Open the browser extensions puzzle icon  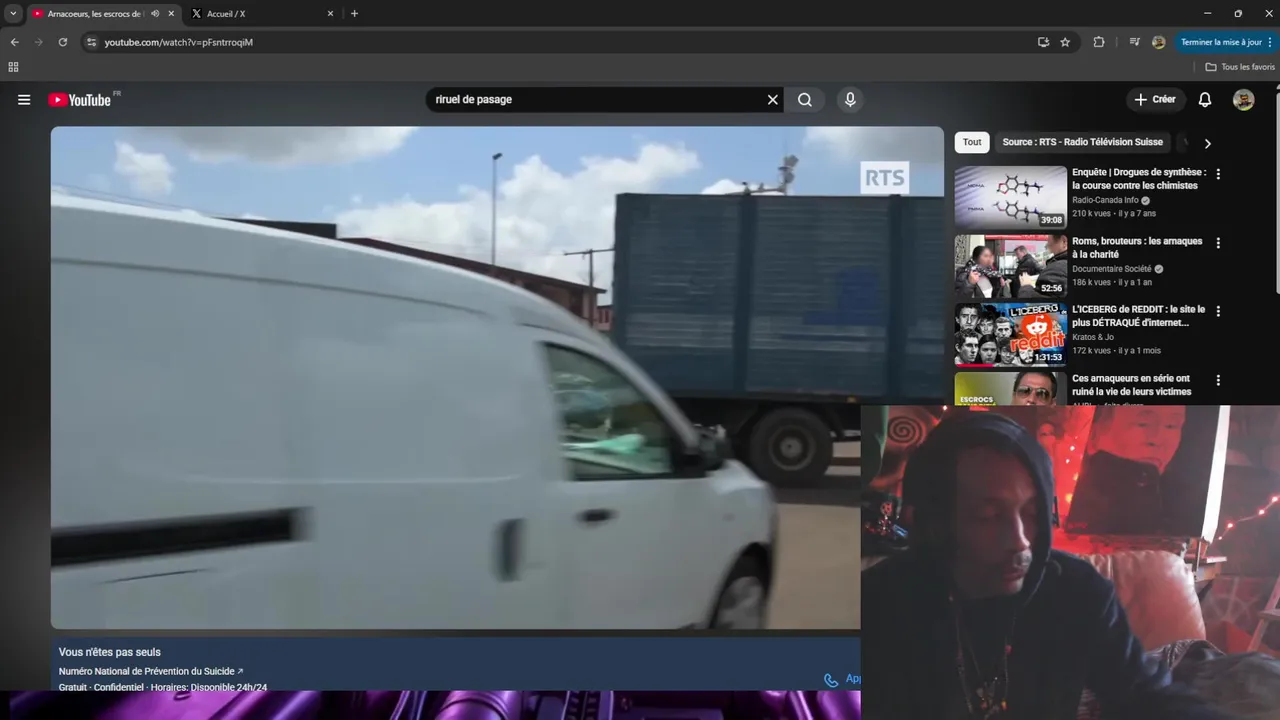(x=1099, y=42)
